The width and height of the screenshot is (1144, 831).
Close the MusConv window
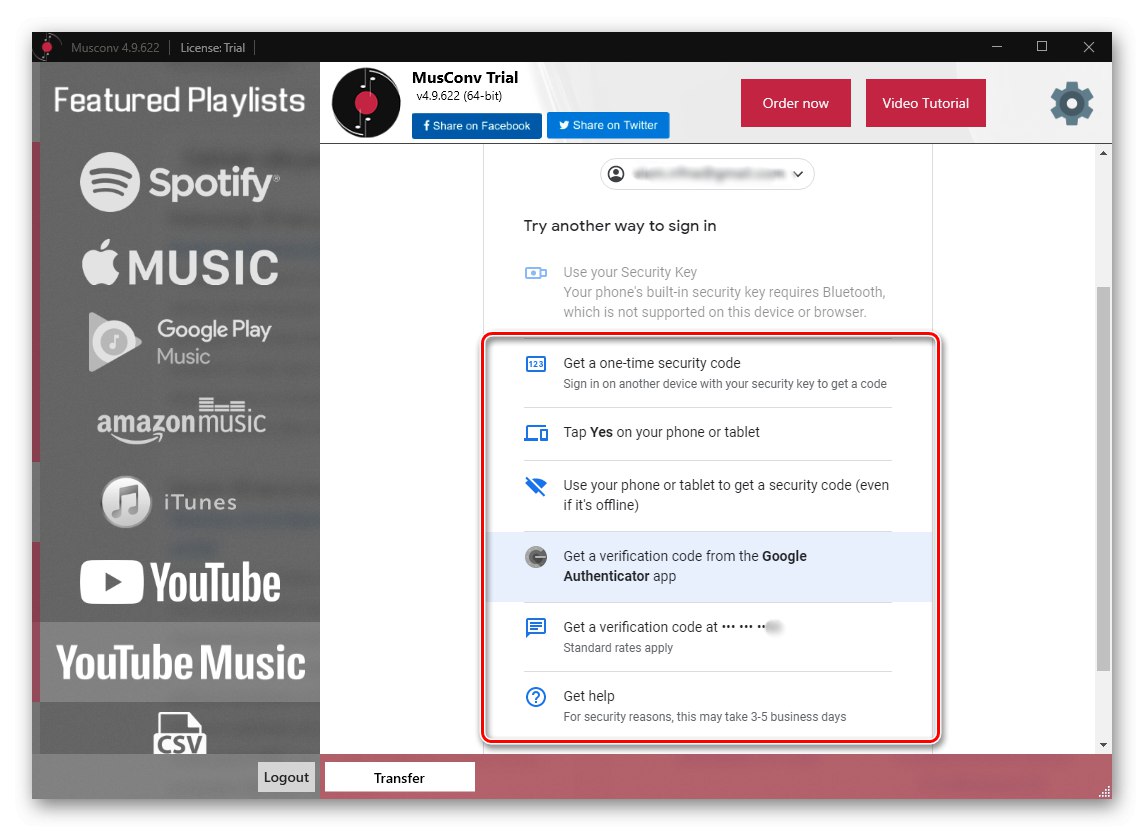tap(1089, 47)
